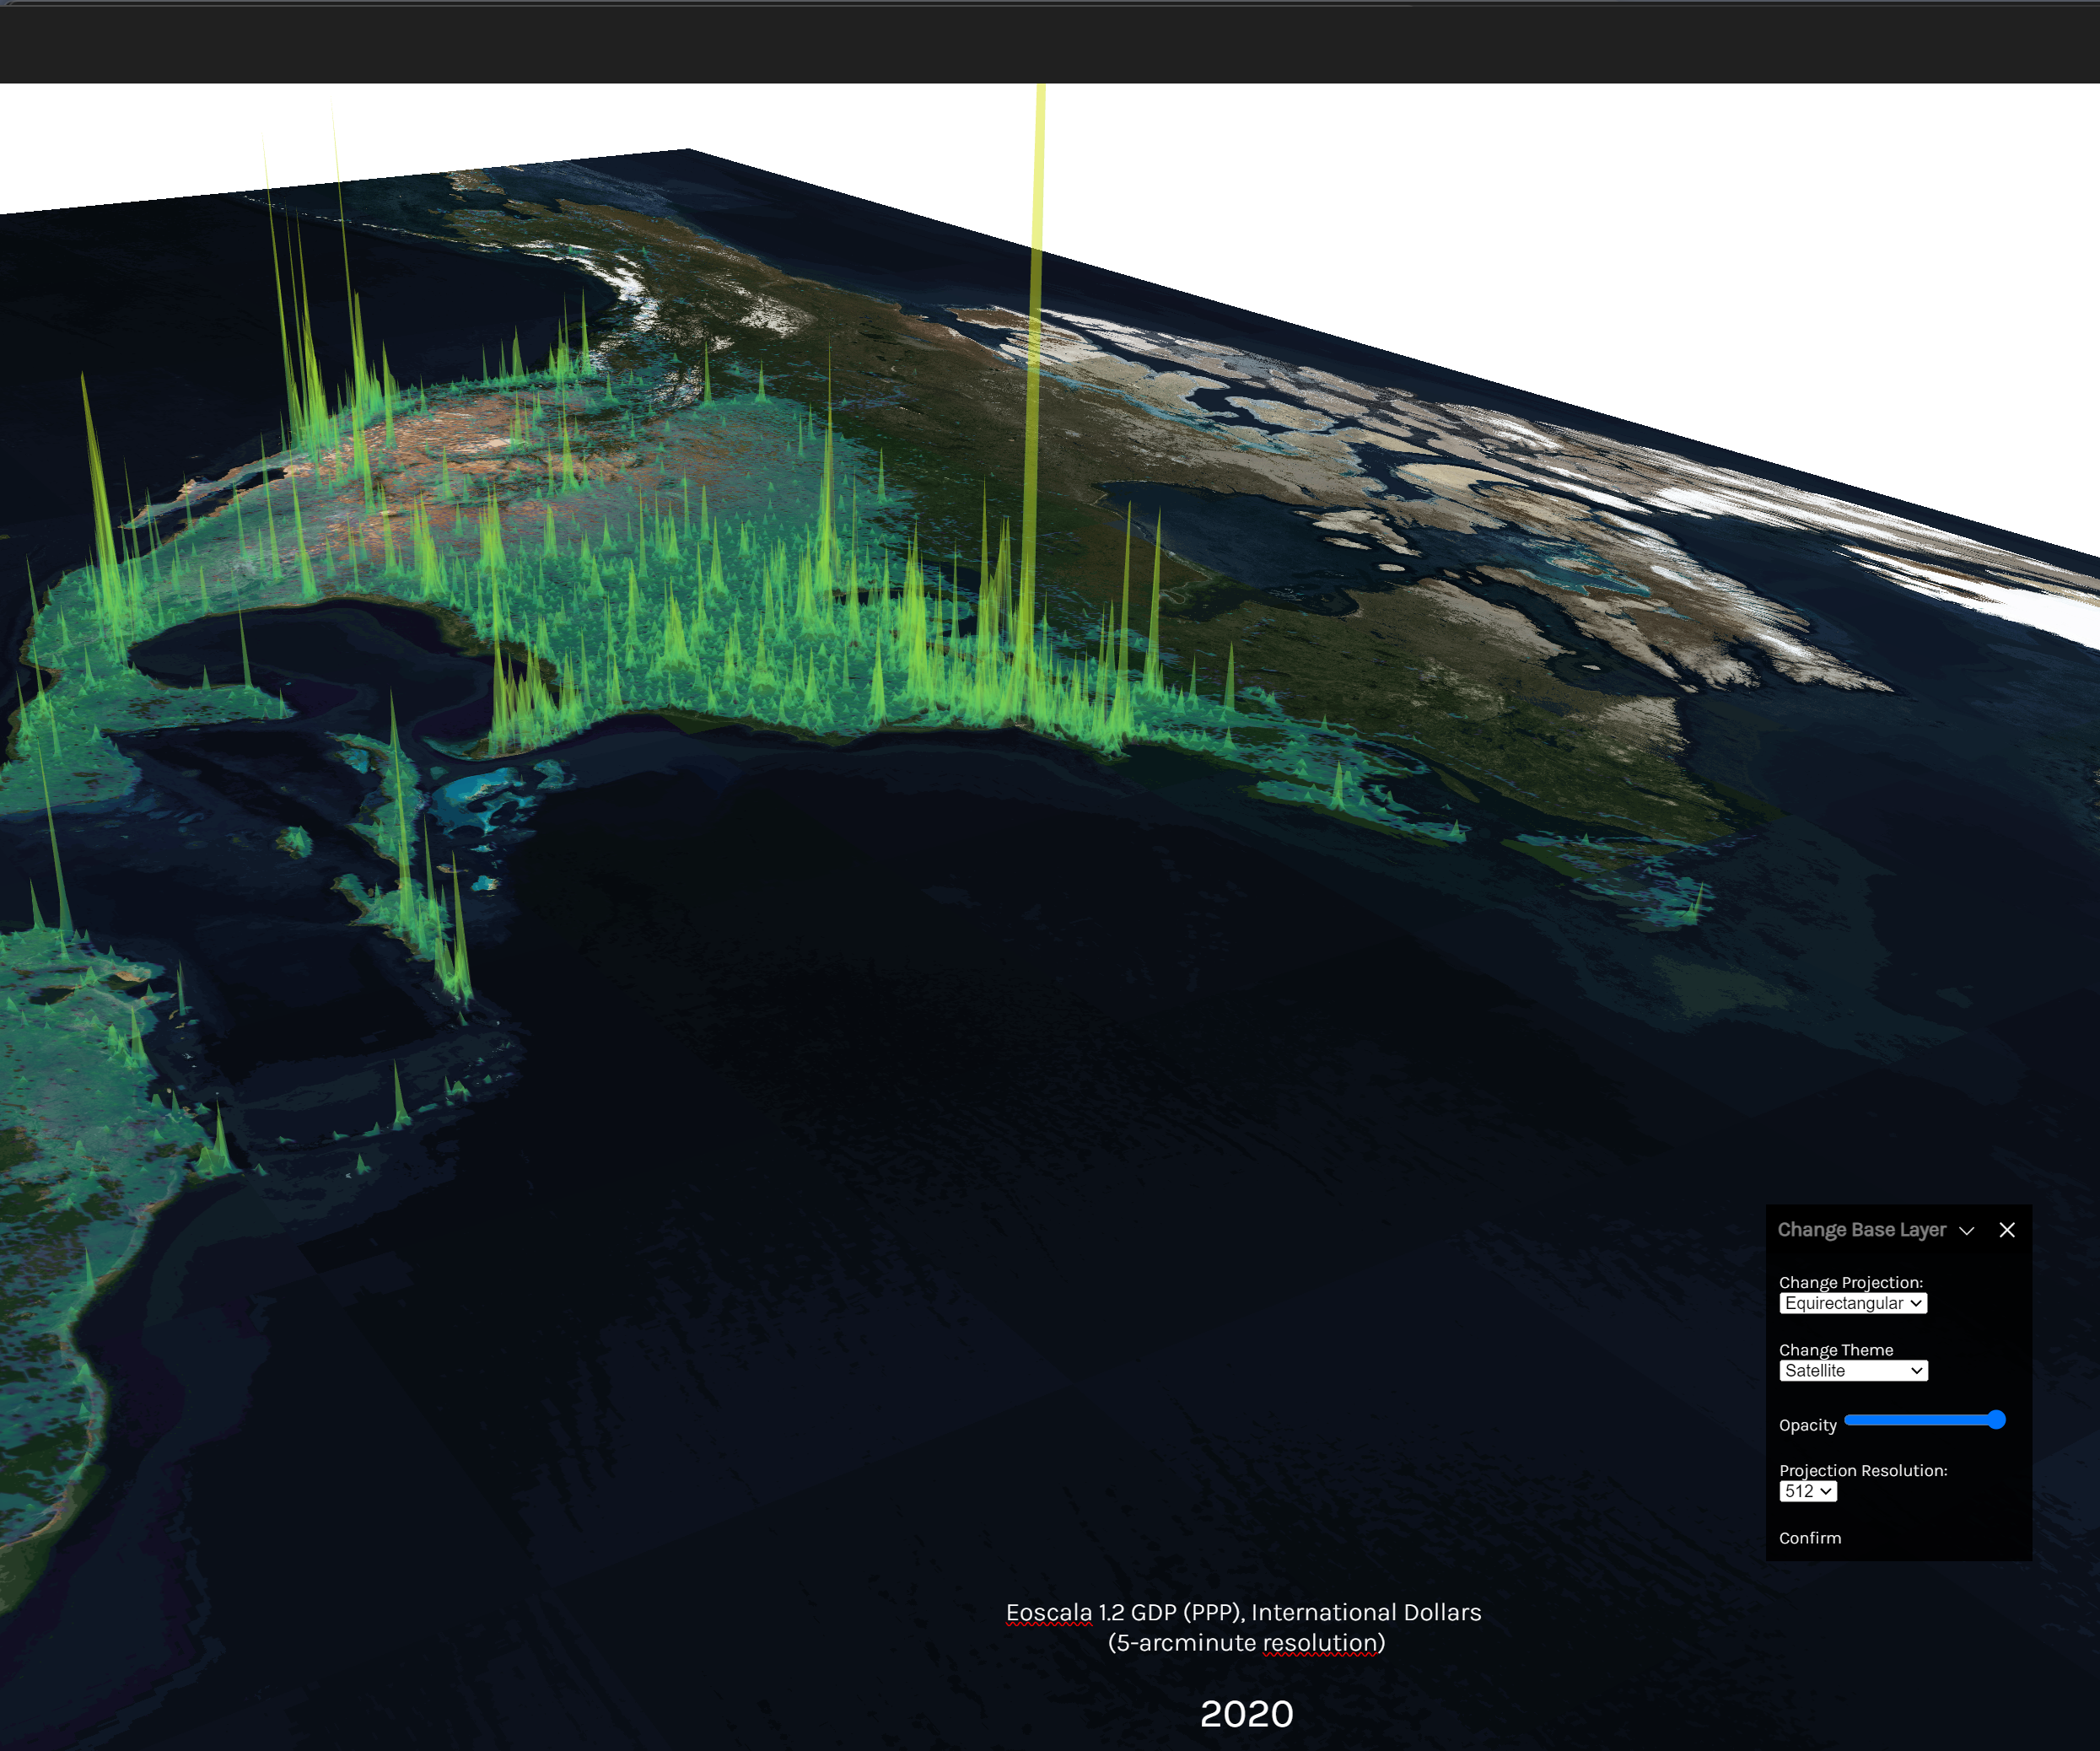The image size is (2100, 1751).
Task: Click the 5-arcminute resolution subtitle
Action: (x=1246, y=1642)
